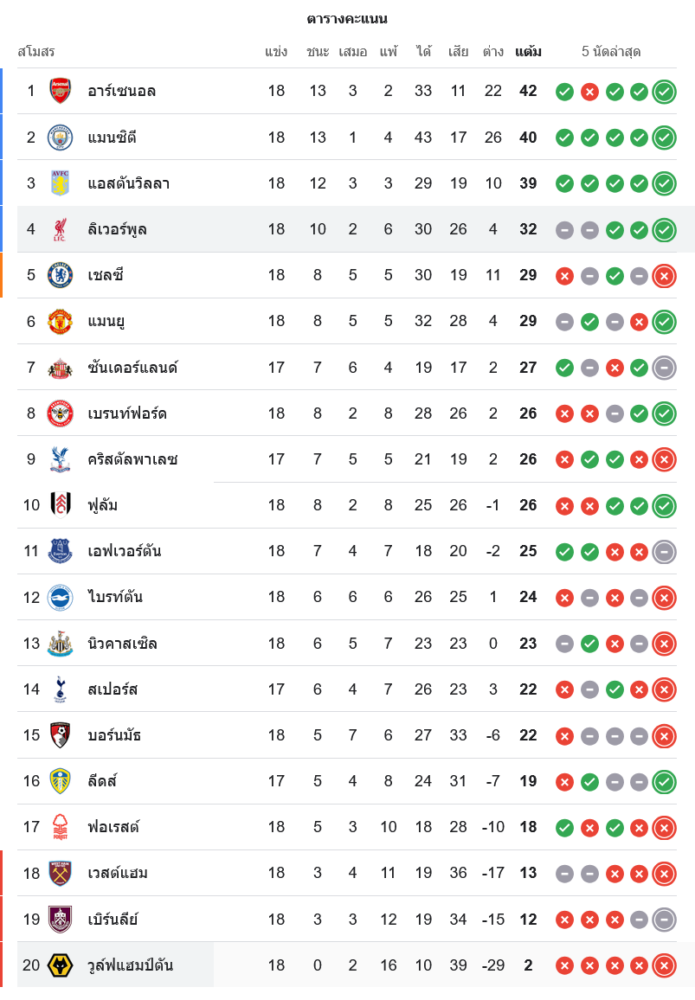695x1000 pixels.
Task: Click the Manchester City crest icon
Action: [60, 137]
